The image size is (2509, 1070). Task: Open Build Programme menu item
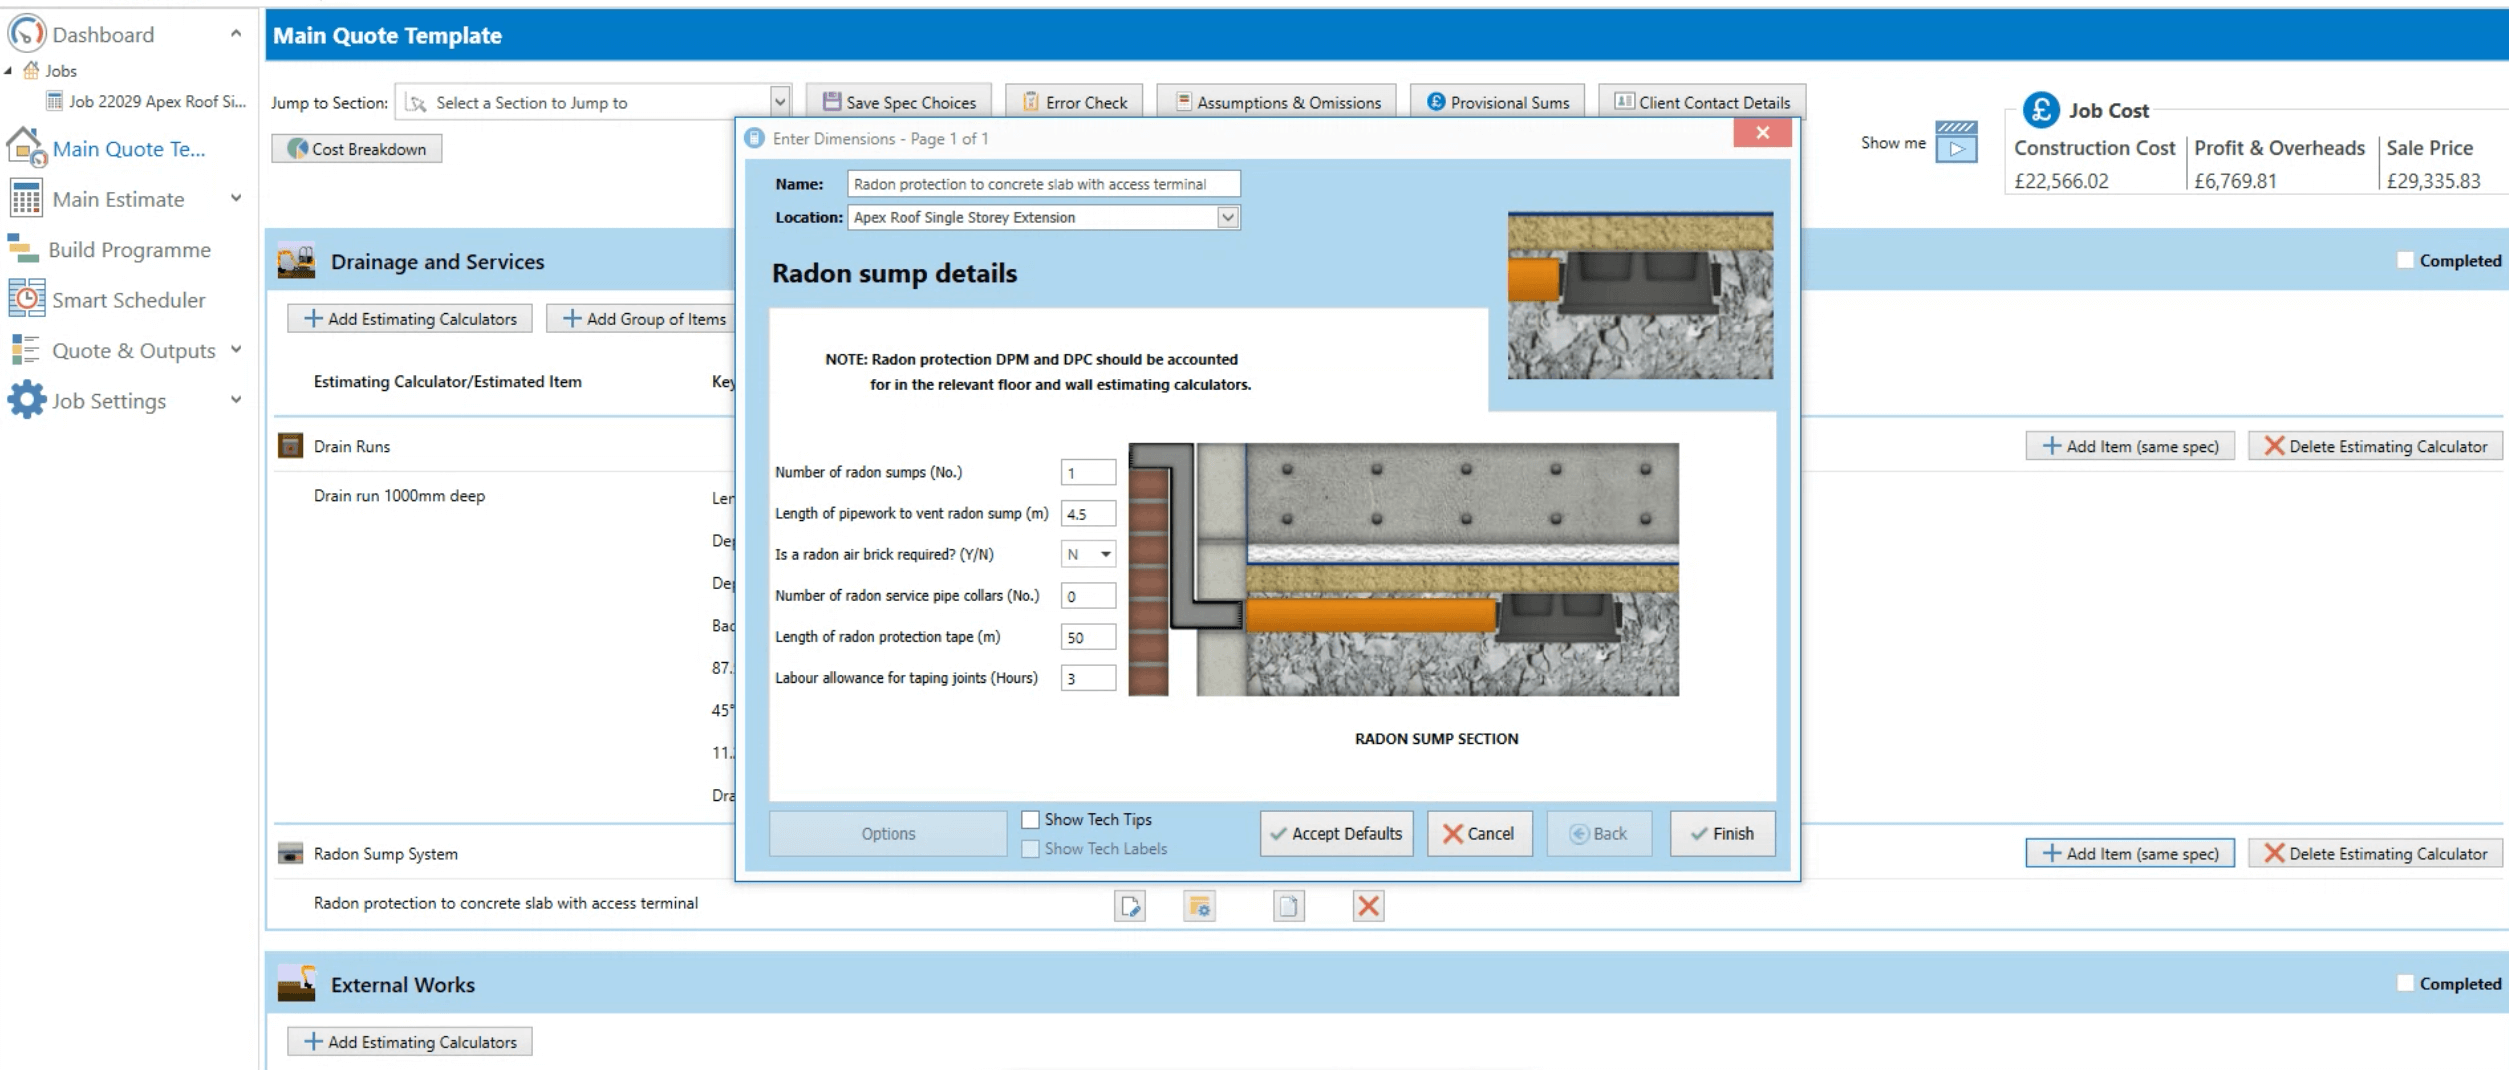131,250
